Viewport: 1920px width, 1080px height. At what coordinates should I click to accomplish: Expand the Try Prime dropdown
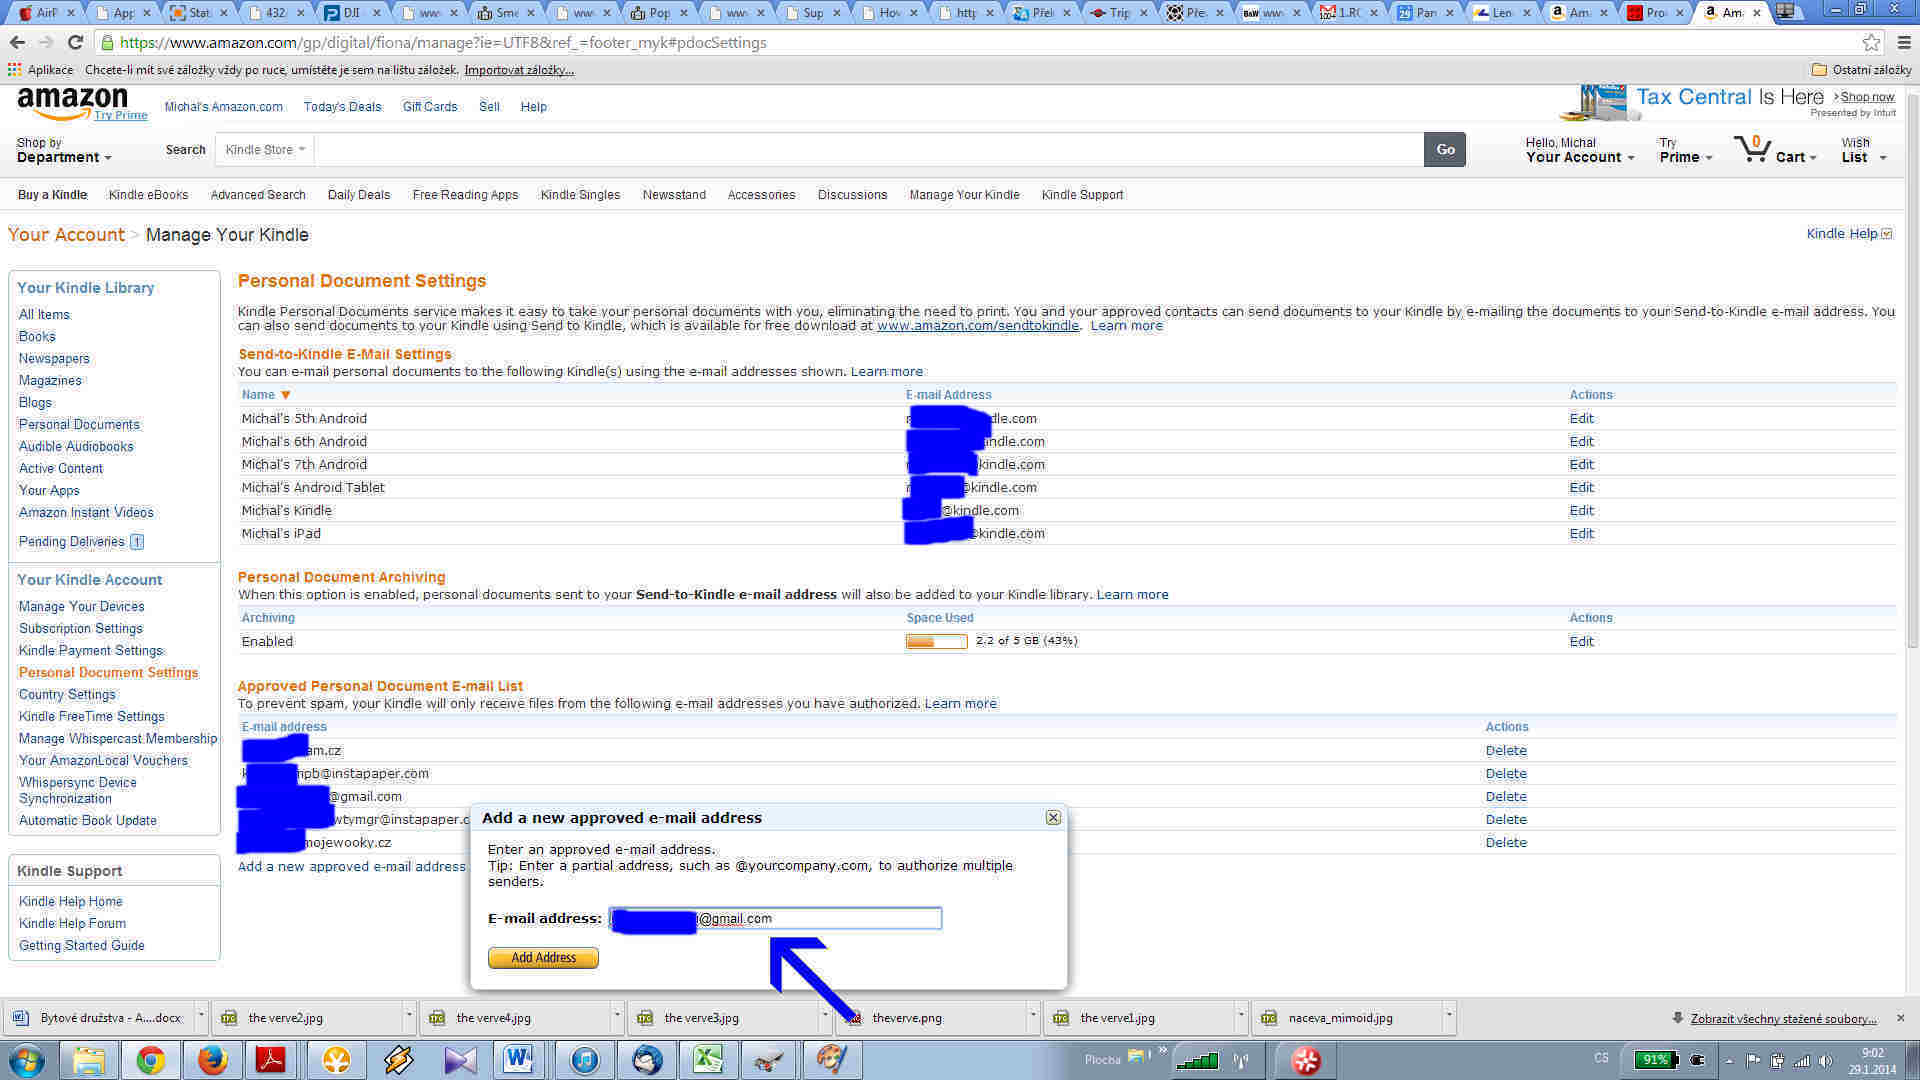(x=1685, y=150)
